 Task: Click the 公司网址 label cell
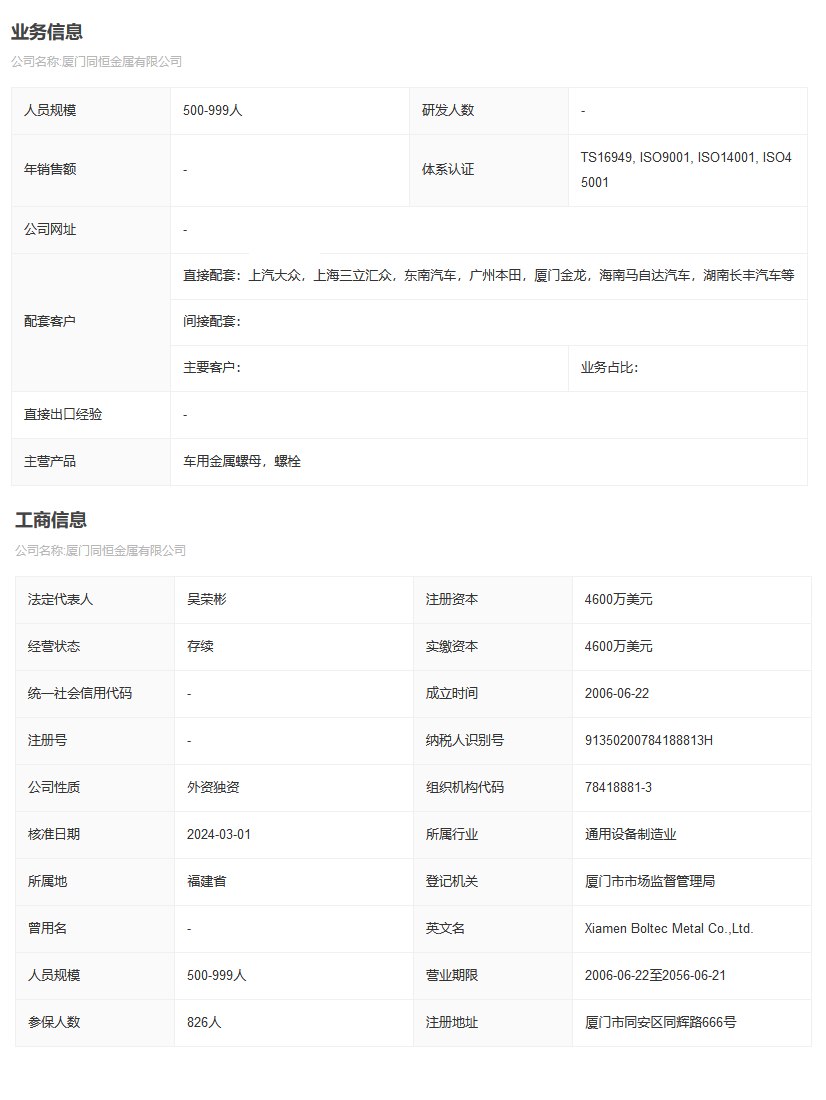pos(91,230)
